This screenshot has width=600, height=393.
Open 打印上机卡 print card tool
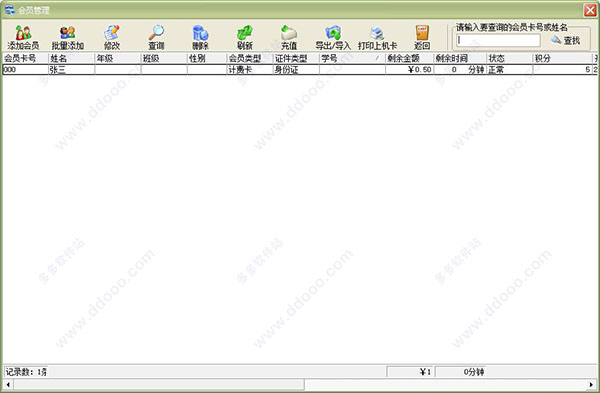377,38
